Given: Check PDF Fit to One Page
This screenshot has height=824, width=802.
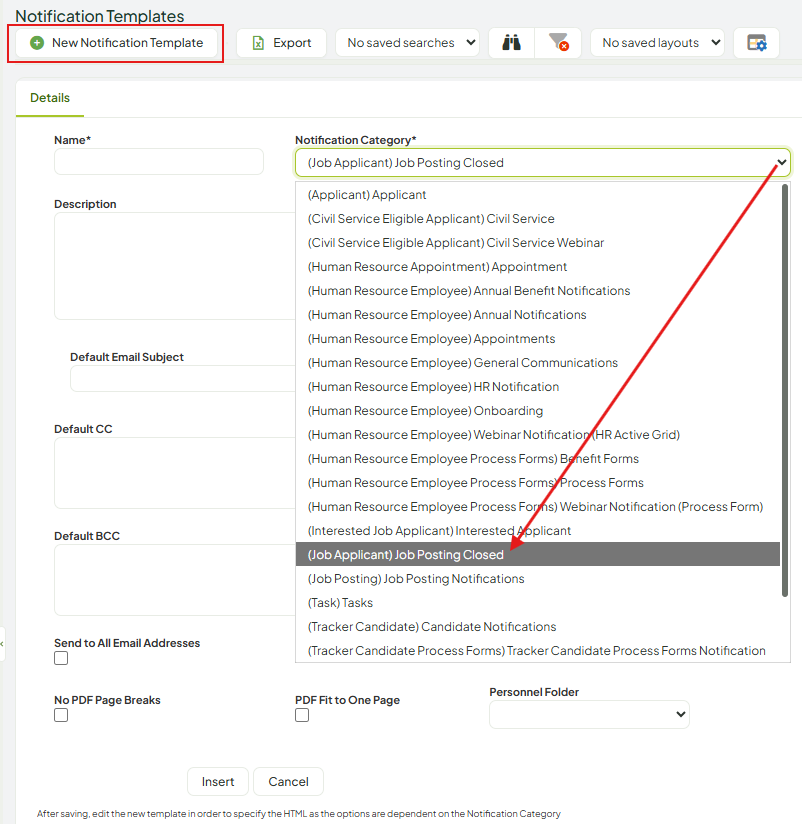Looking at the screenshot, I should (302, 715).
